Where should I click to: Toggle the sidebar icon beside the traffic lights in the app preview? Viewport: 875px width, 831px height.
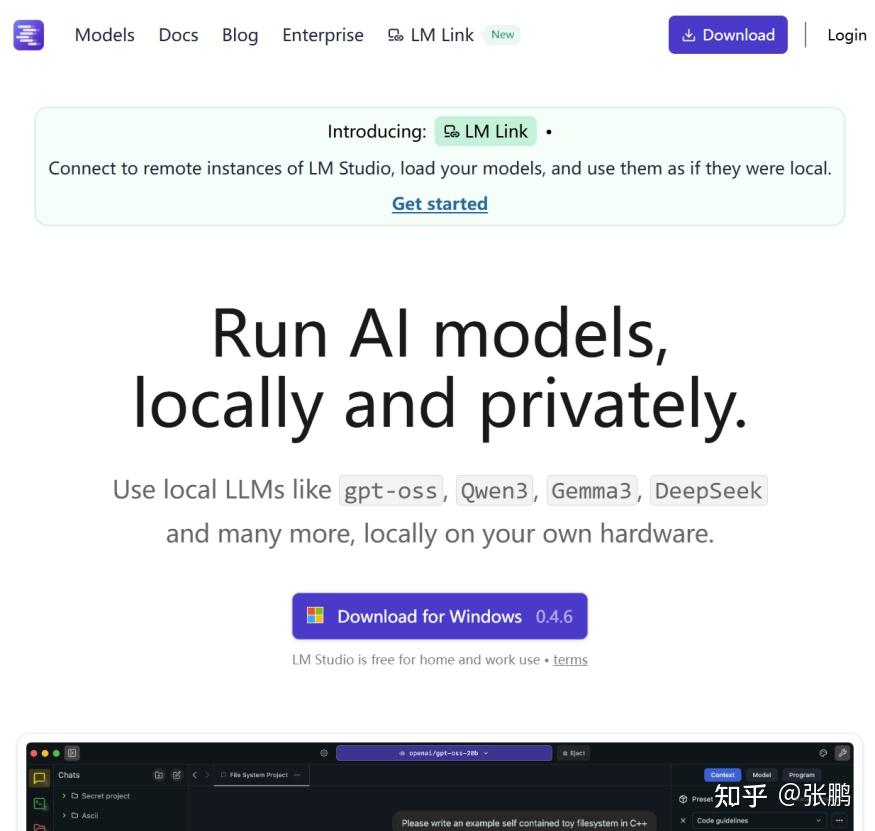[72, 753]
